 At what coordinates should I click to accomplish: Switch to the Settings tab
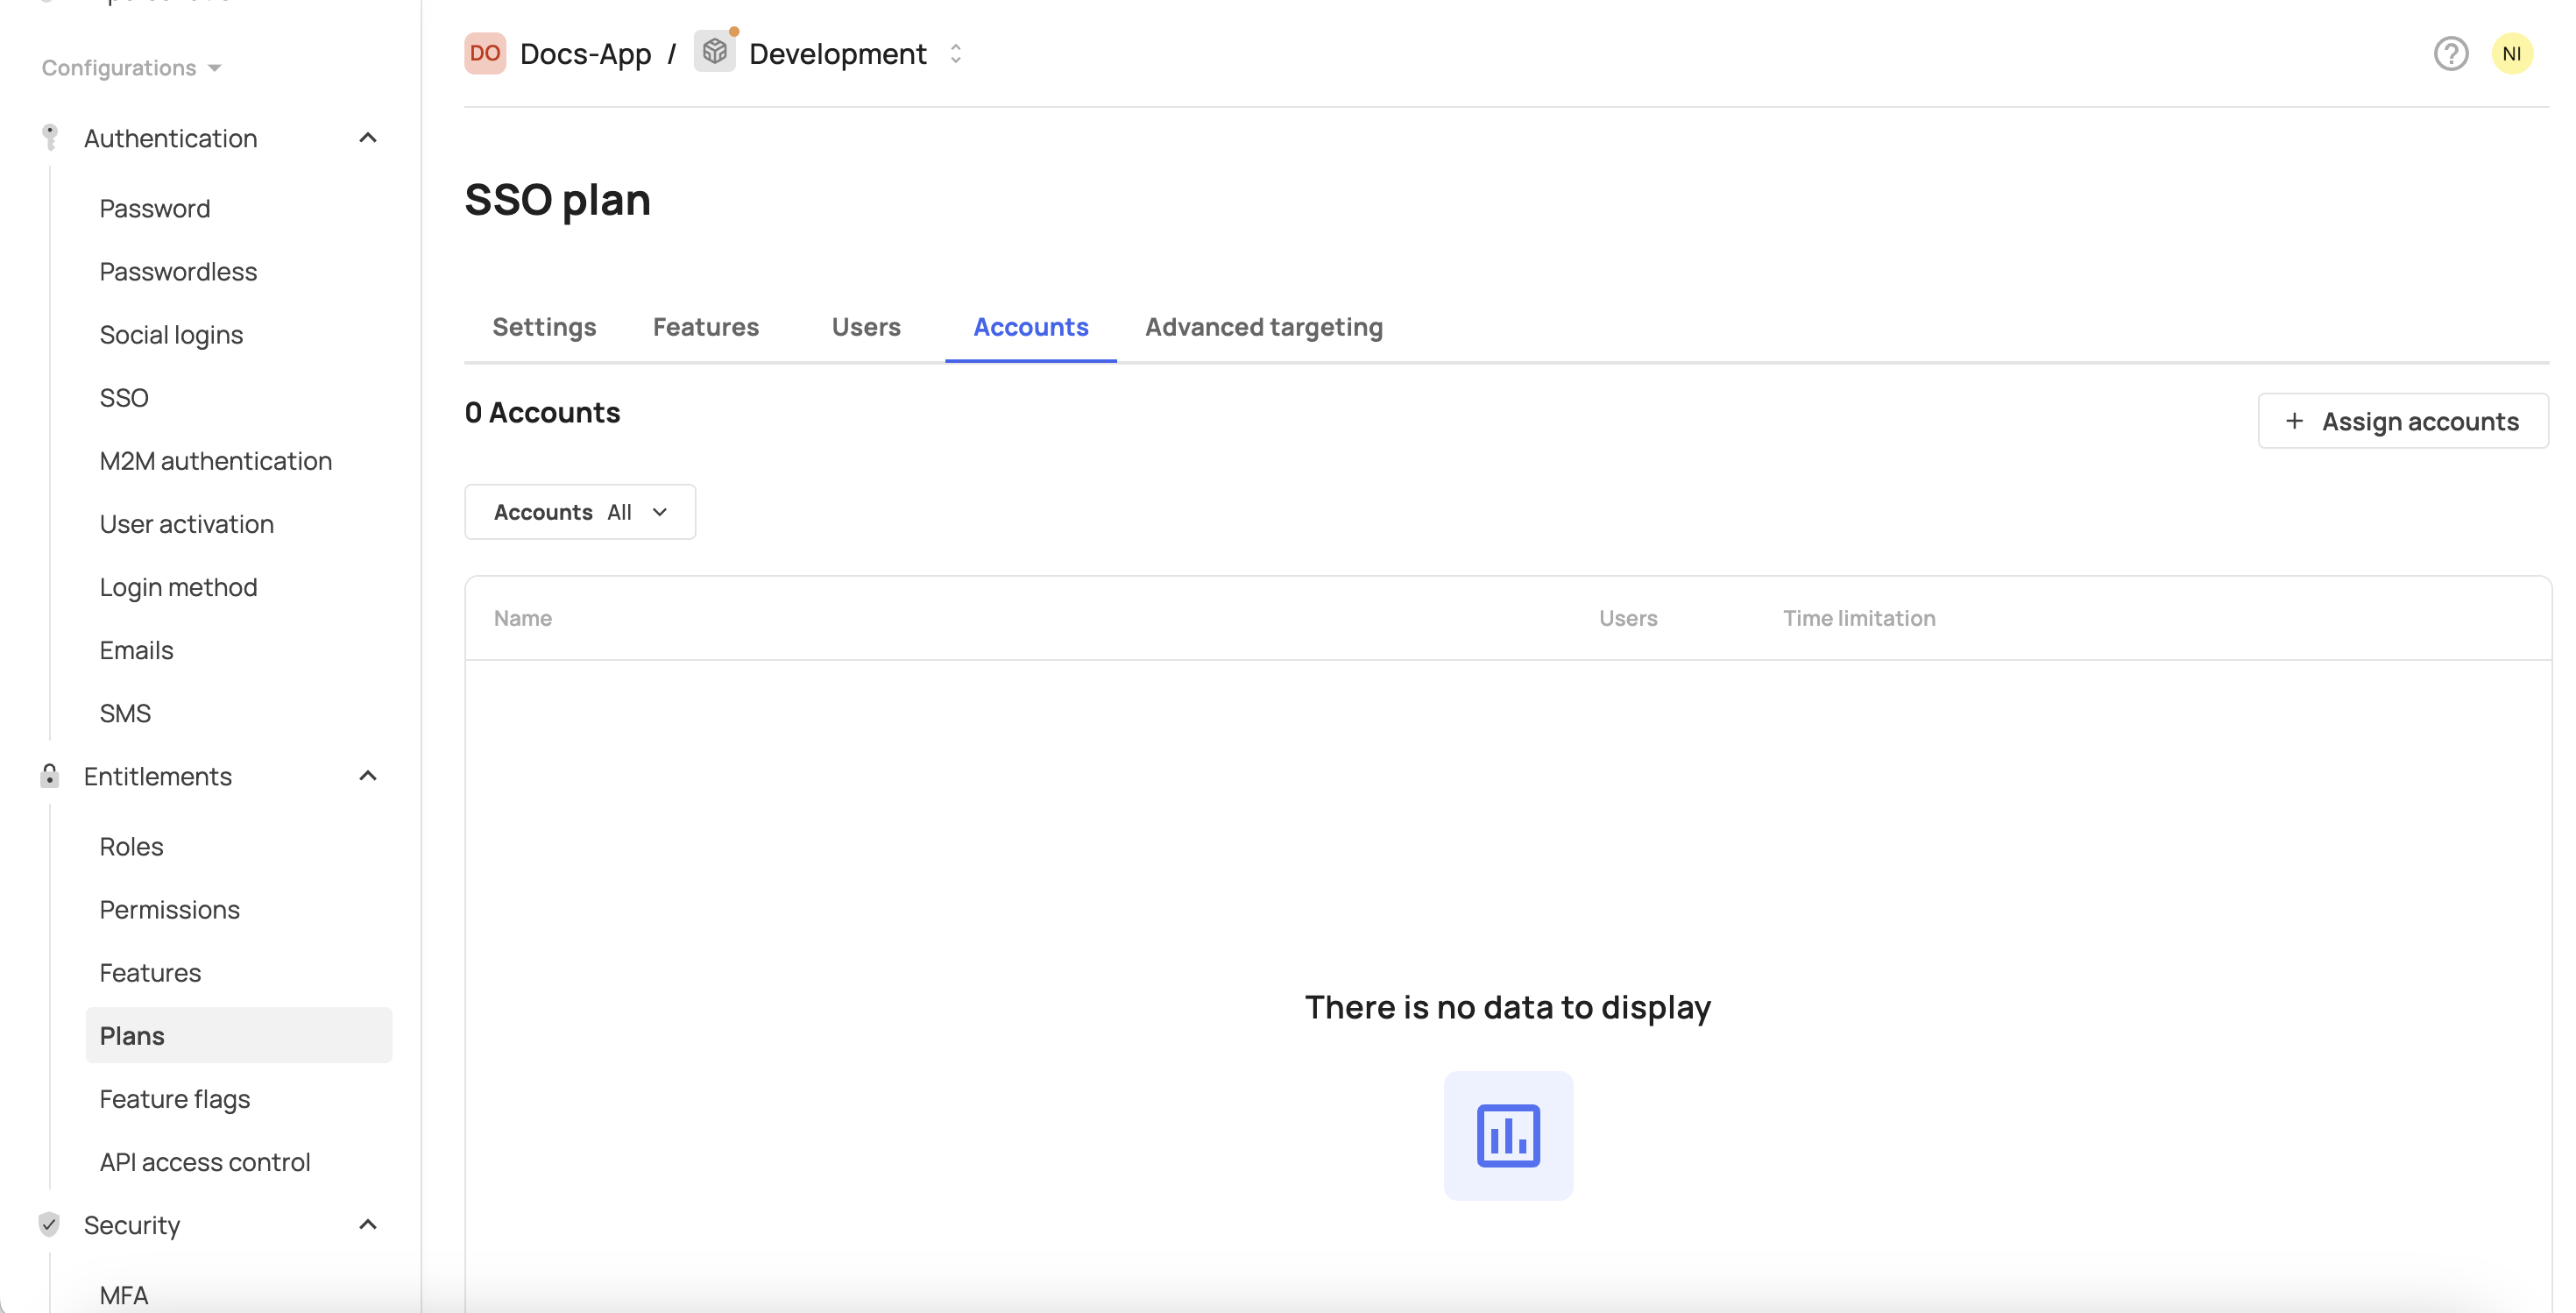(x=544, y=327)
